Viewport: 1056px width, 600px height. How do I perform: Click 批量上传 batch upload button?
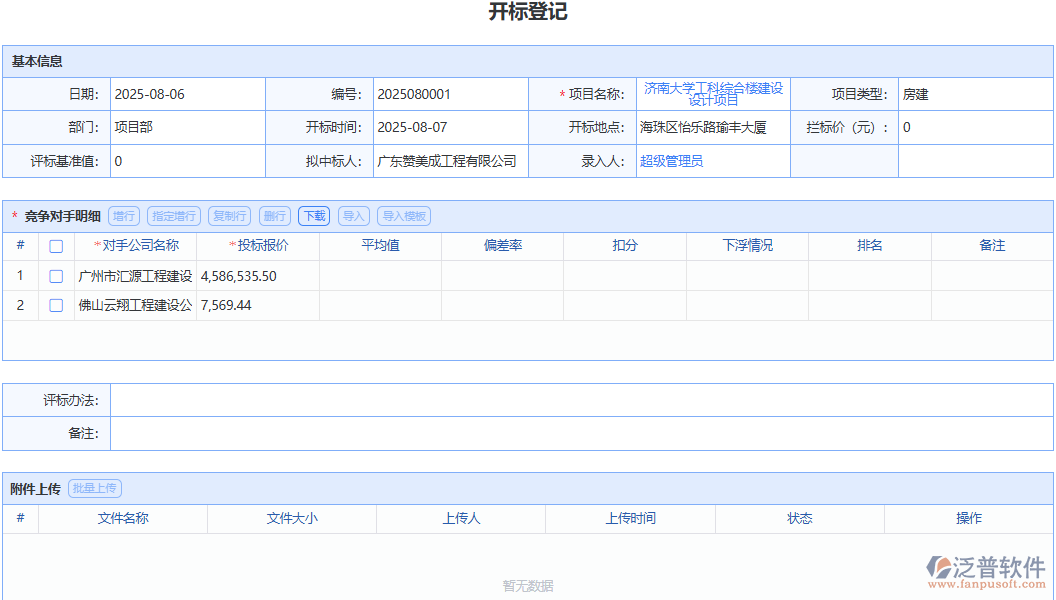94,488
